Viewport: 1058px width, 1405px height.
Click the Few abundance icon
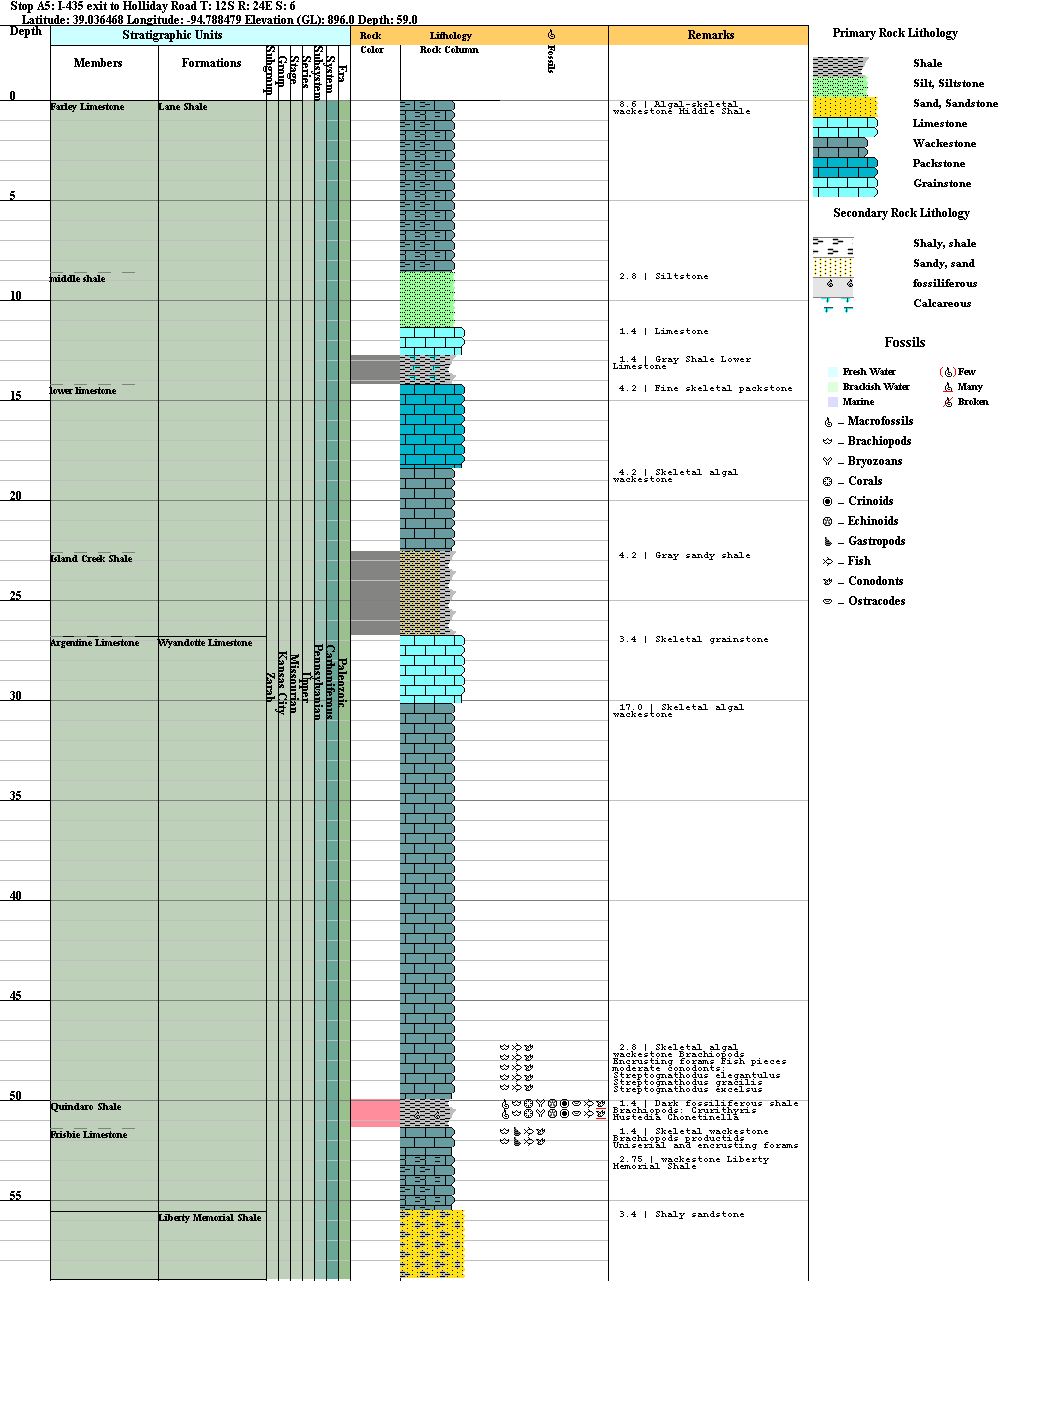point(948,372)
